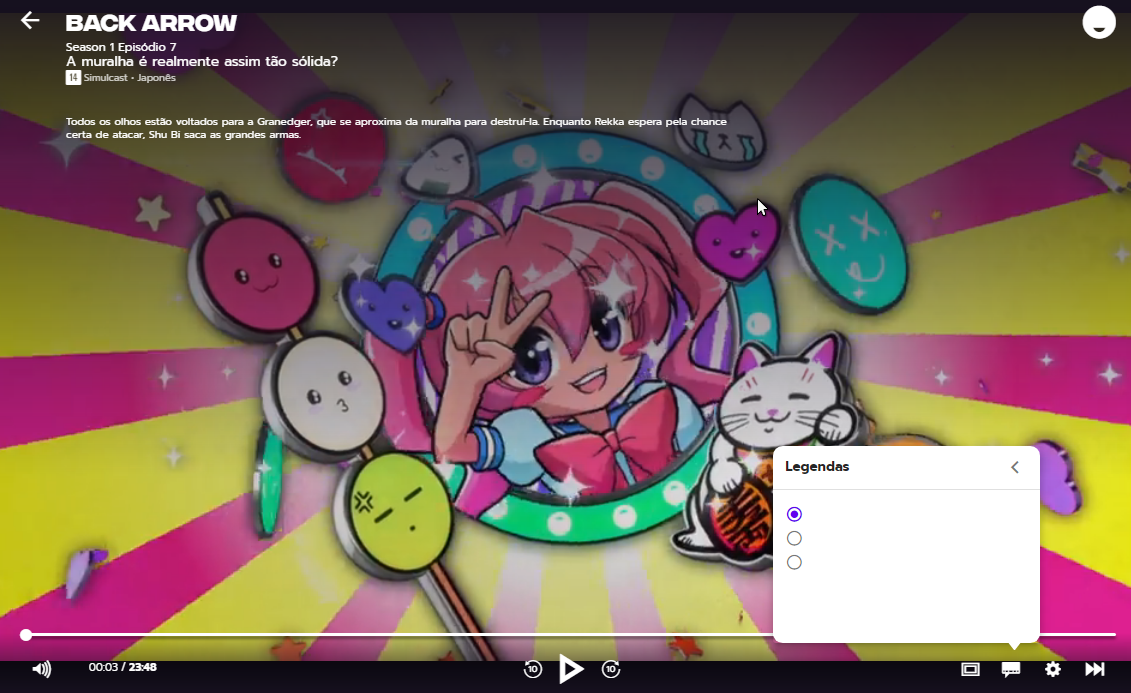Toggle theater mode view icon
Image resolution: width=1131 pixels, height=693 pixels.
[970, 669]
